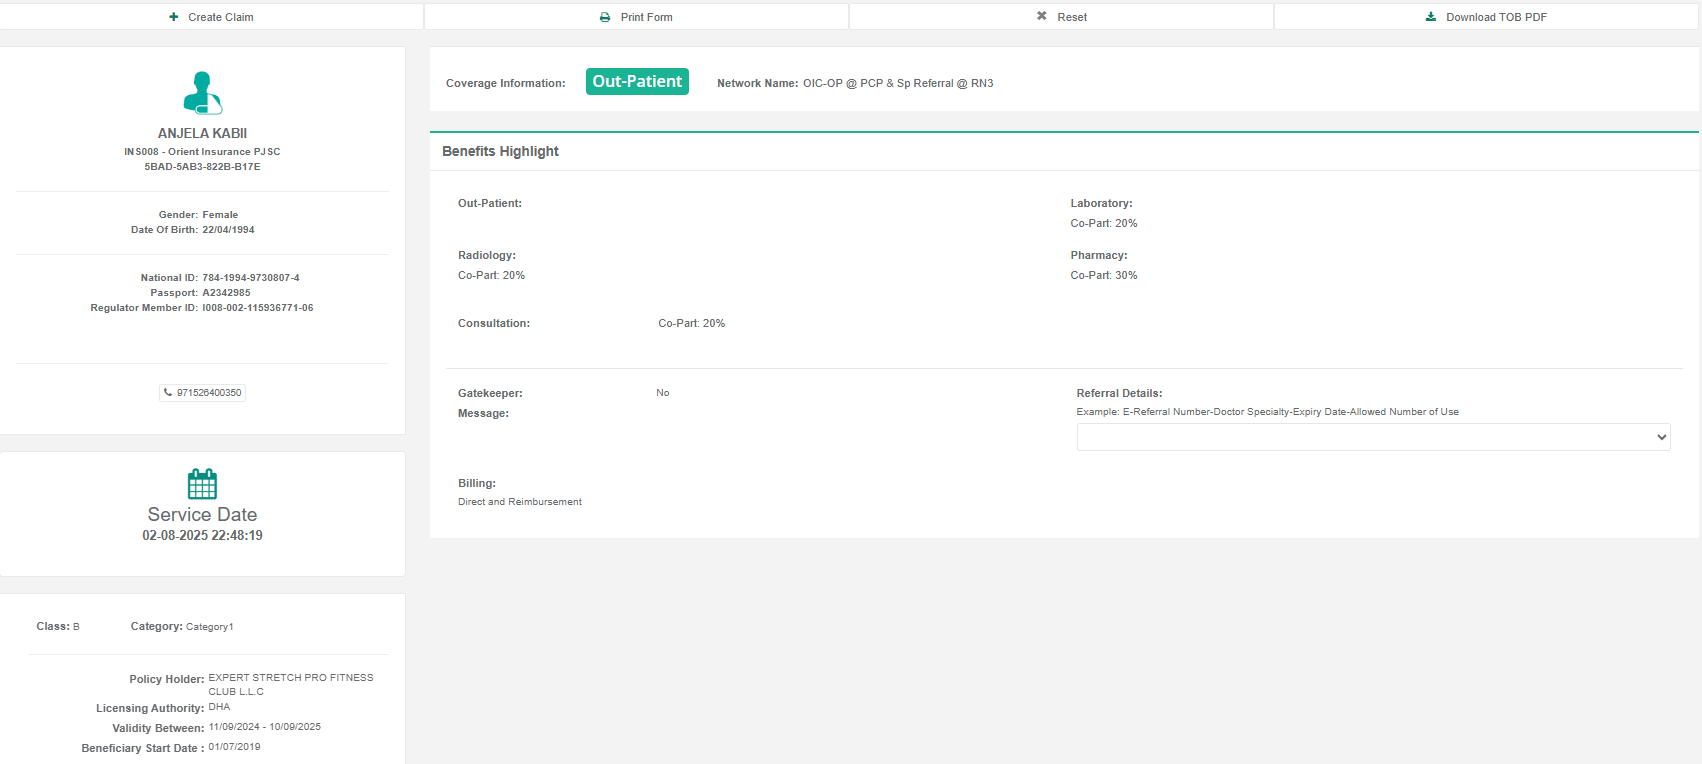The image size is (1702, 764).
Task: Choose Download TOB PDF
Action: tap(1495, 17)
